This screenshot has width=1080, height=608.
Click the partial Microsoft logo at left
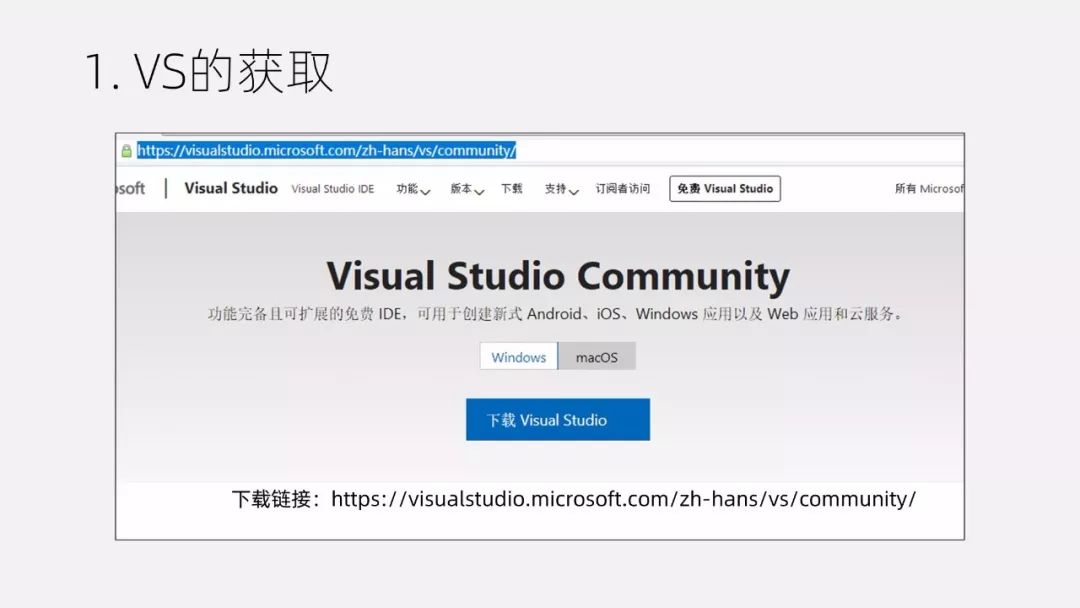pyautogui.click(x=131, y=189)
